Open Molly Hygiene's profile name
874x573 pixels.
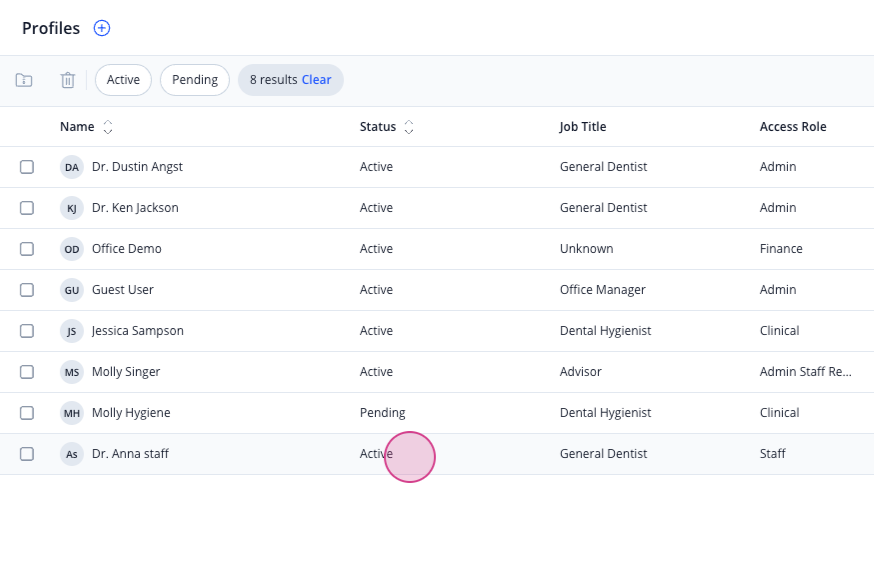(131, 412)
